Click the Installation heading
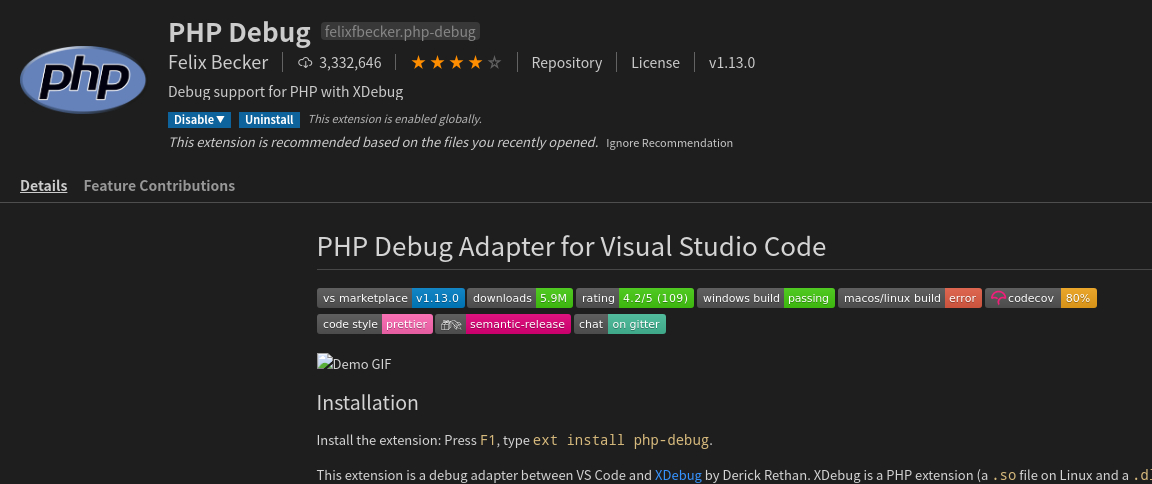This screenshot has height=484, width=1152. [x=367, y=402]
